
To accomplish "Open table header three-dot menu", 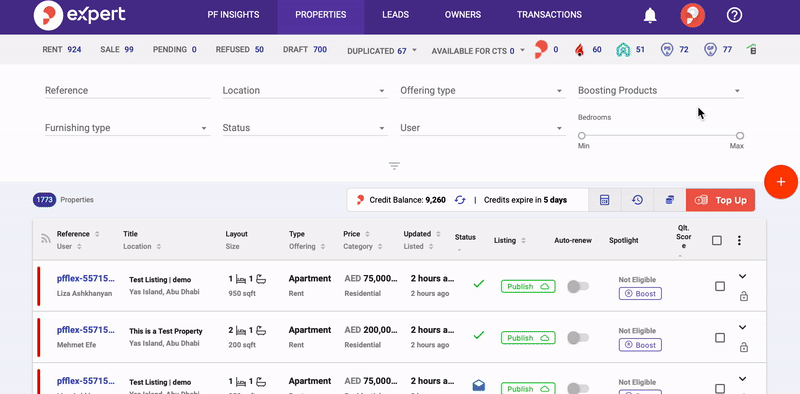I will click(x=739, y=240).
